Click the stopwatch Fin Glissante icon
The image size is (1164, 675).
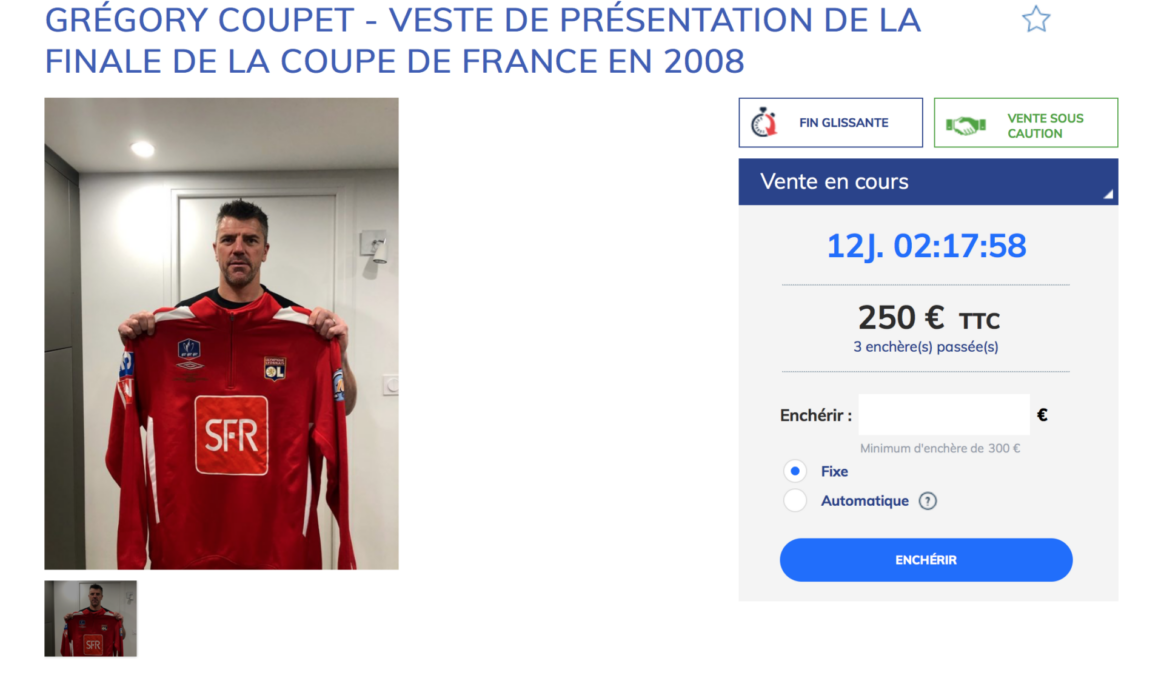(764, 123)
